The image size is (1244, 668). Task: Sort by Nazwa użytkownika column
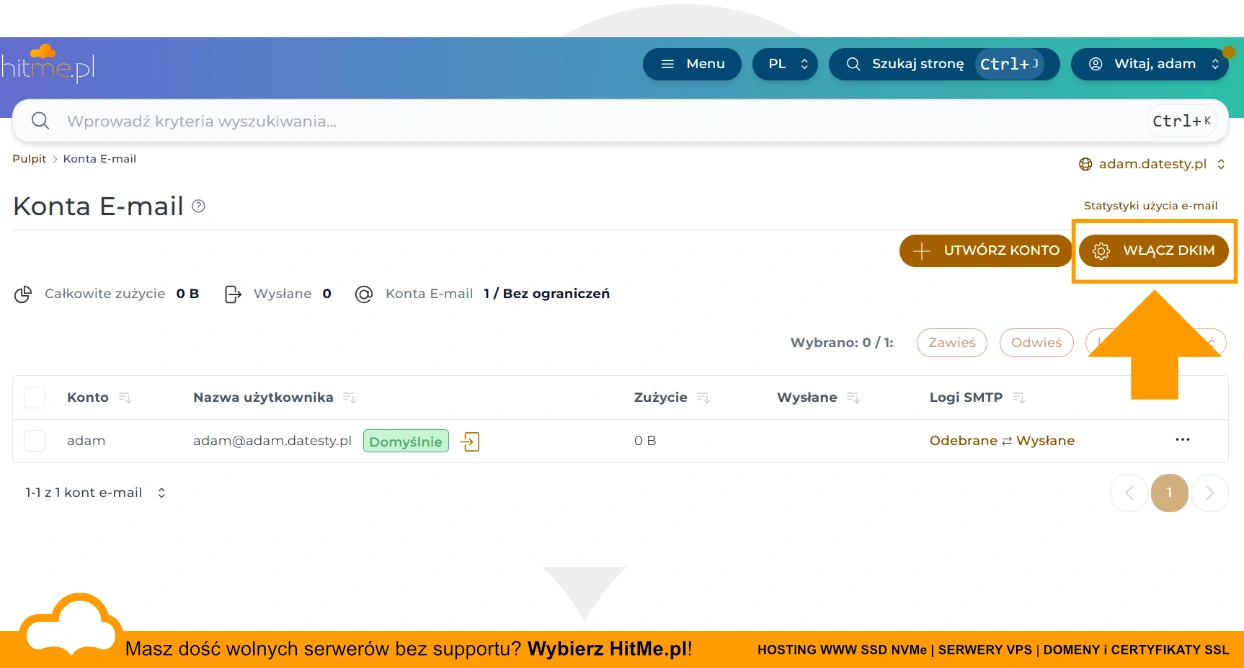(x=274, y=397)
